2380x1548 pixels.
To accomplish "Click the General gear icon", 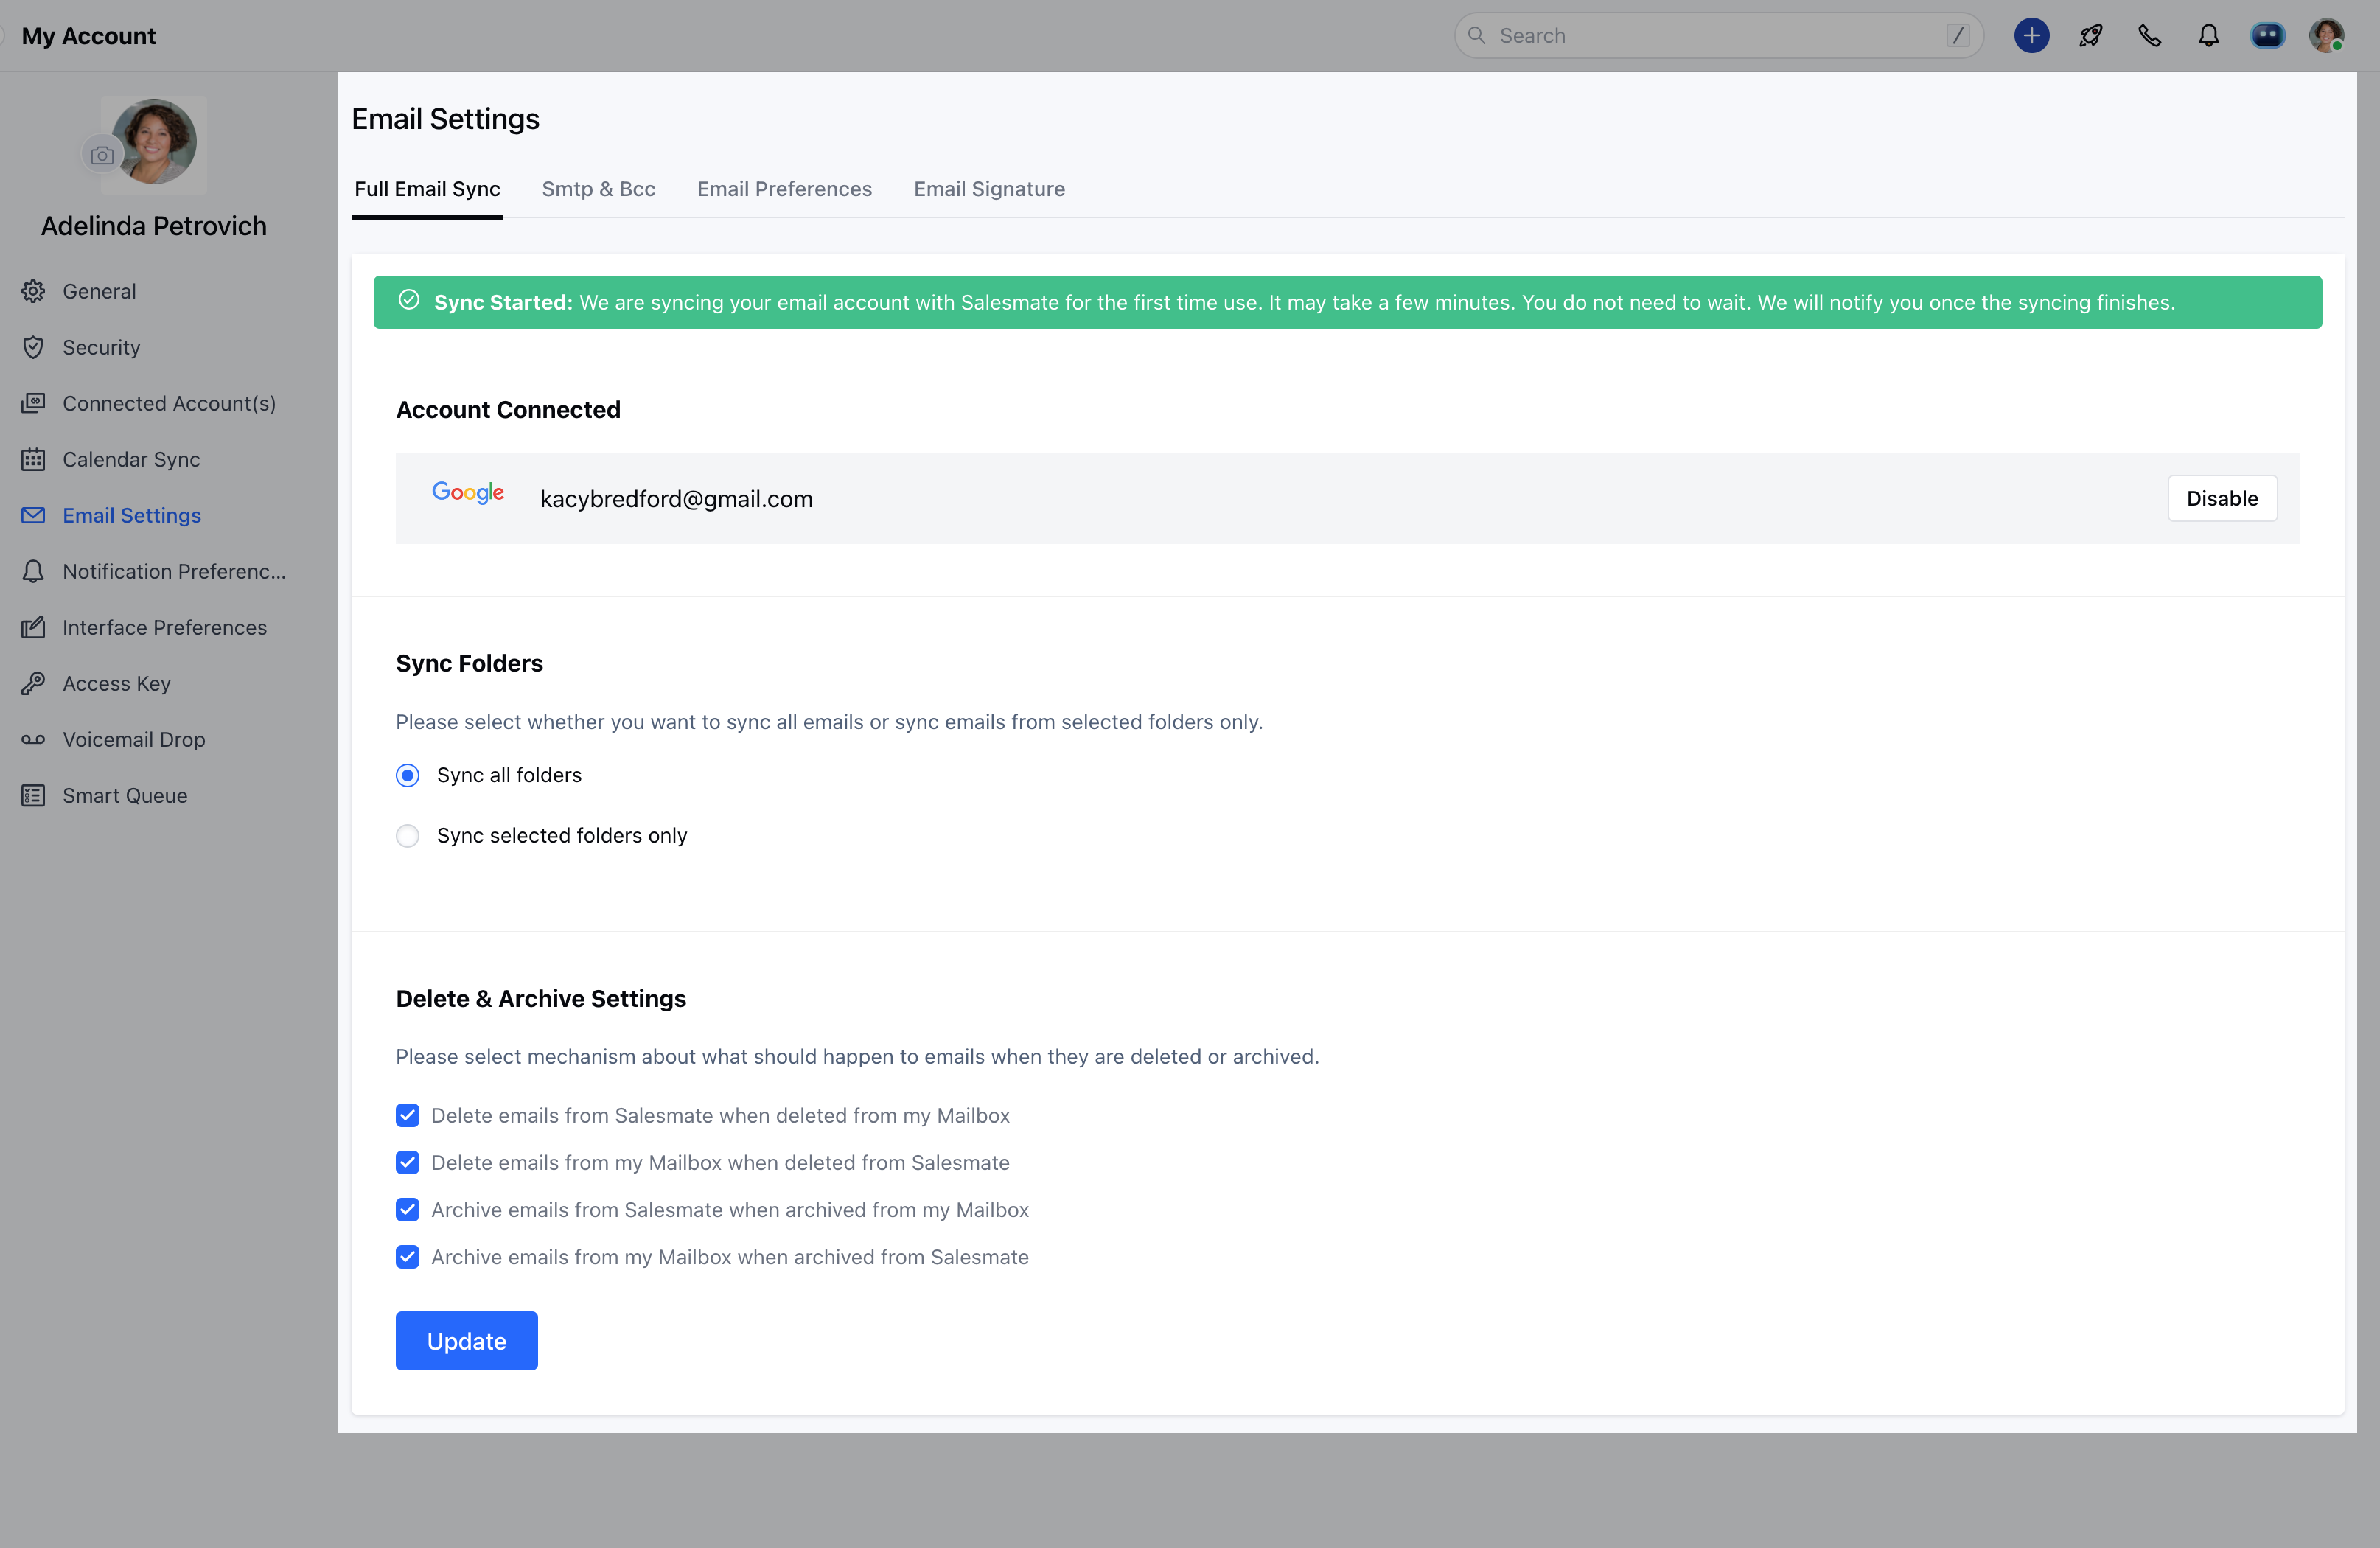I will tap(33, 291).
